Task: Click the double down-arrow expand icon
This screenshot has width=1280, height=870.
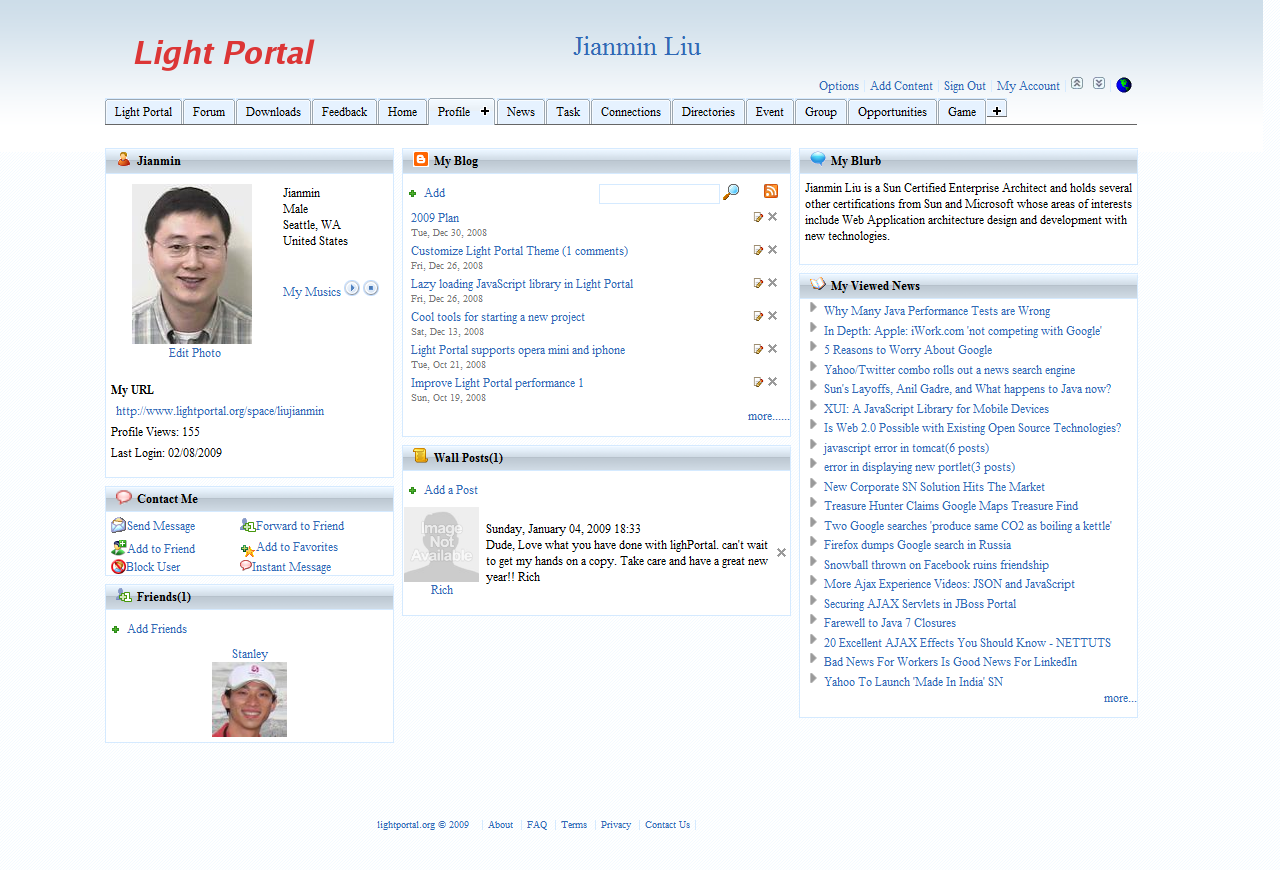Action: pos(1099,83)
